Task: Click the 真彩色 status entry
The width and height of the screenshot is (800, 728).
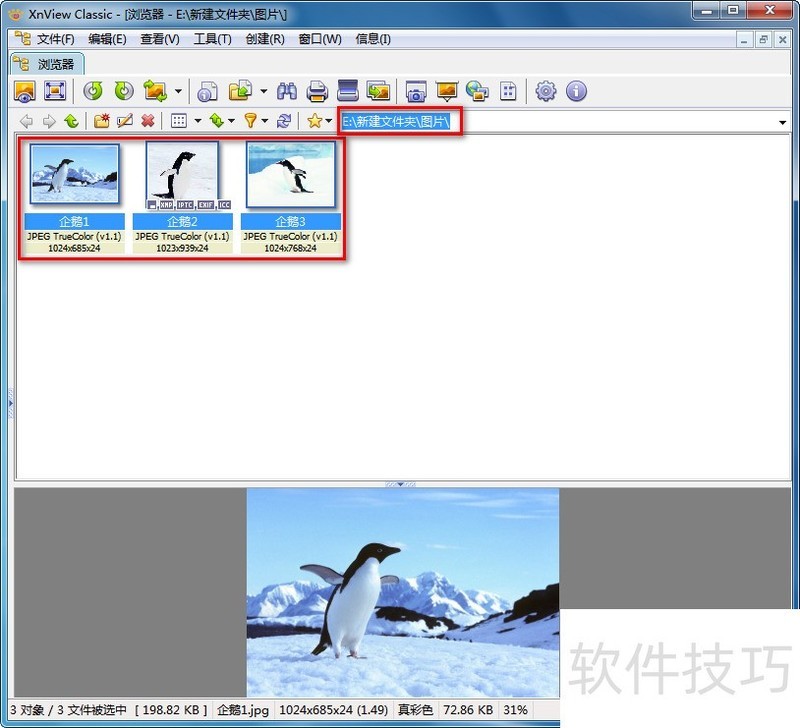Action: coord(415,710)
